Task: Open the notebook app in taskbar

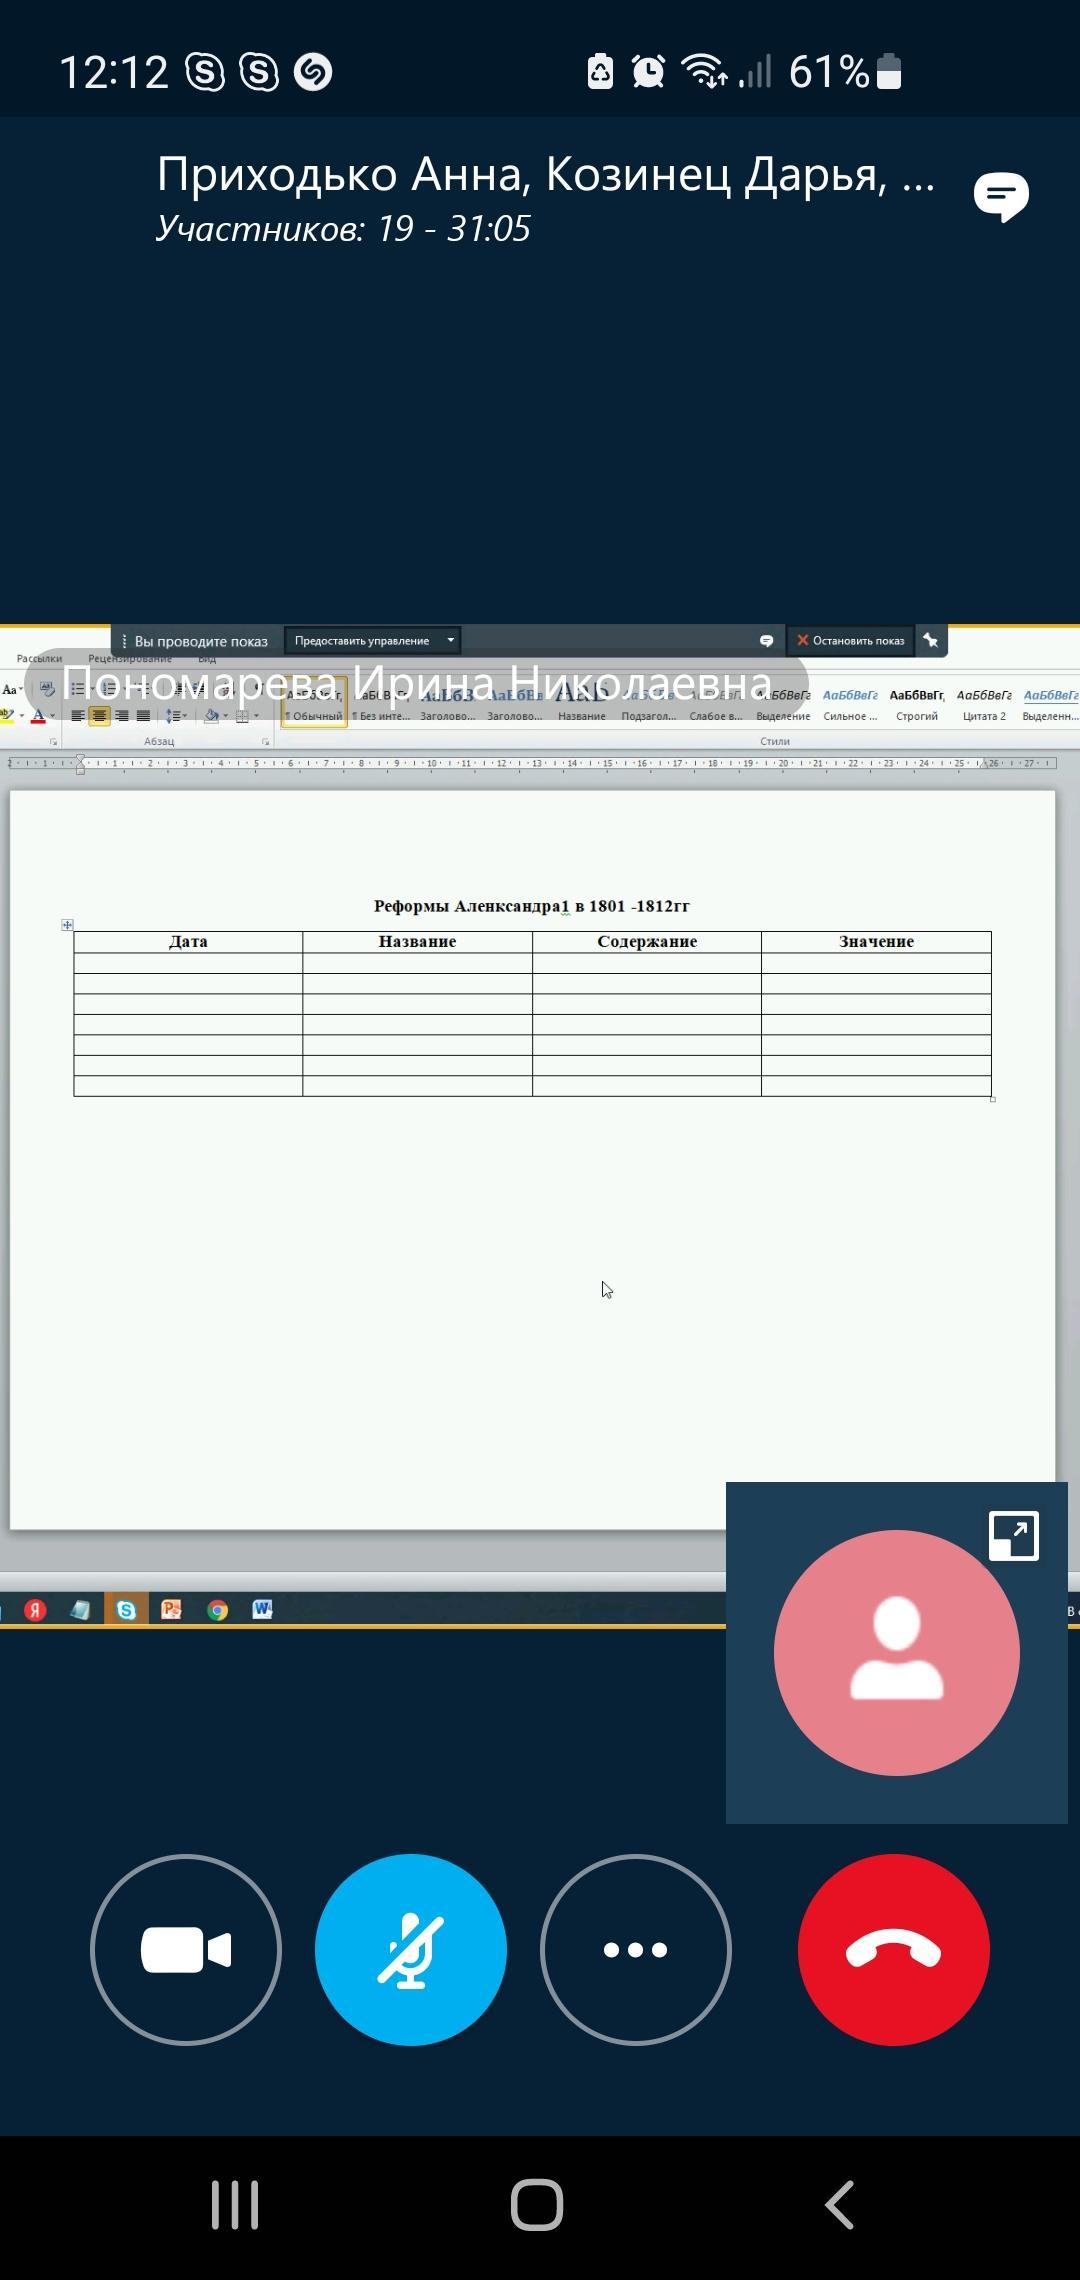Action: 80,1610
